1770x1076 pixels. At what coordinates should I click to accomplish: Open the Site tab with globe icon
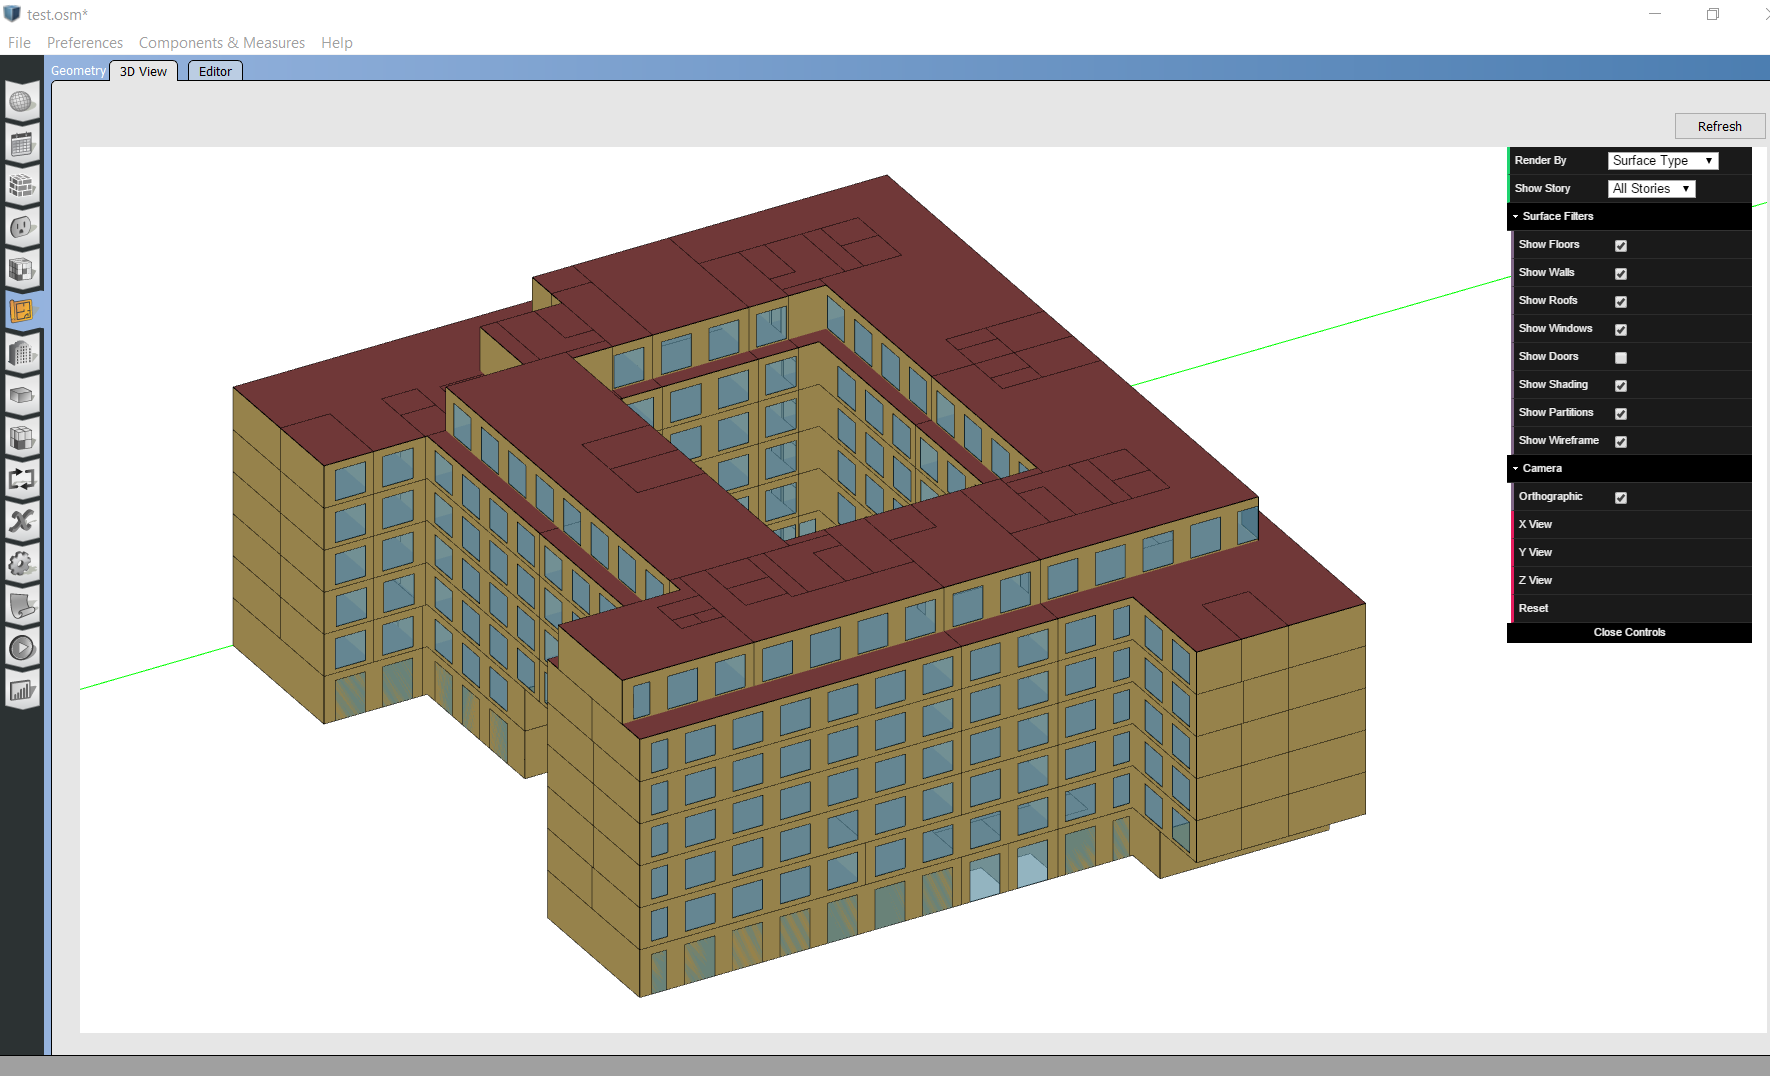[x=22, y=101]
